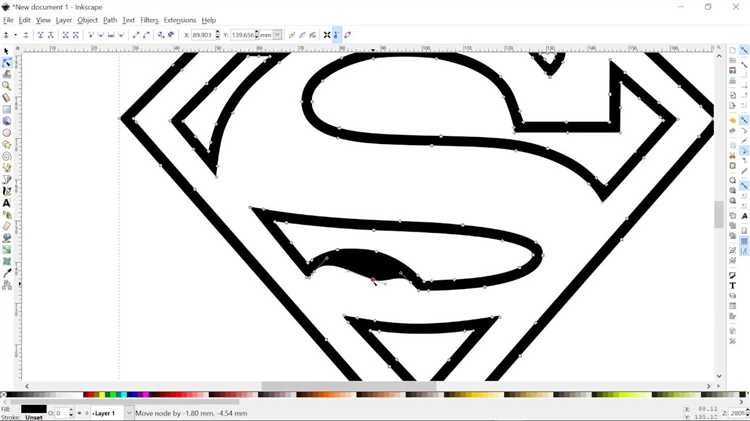Click the Save document icon
750x421 pixels.
[732, 70]
